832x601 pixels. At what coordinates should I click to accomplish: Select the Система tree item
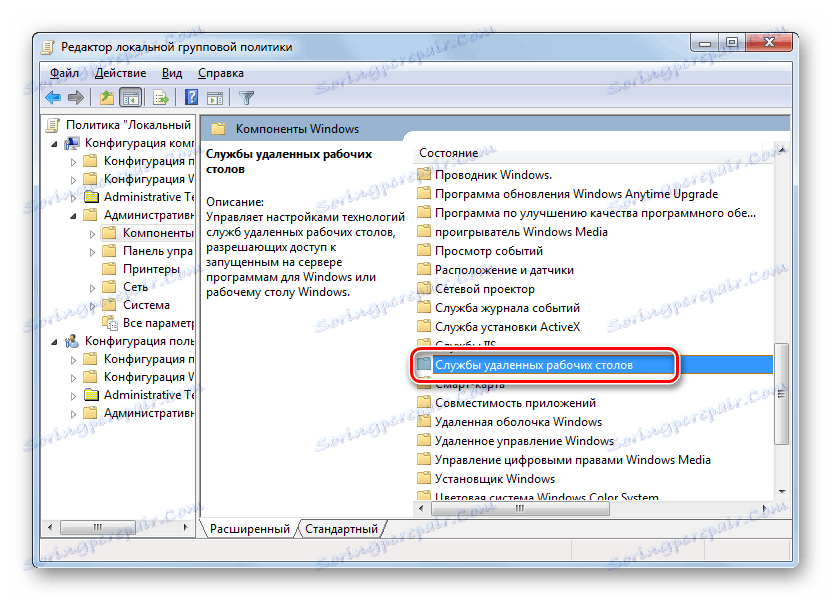(146, 304)
